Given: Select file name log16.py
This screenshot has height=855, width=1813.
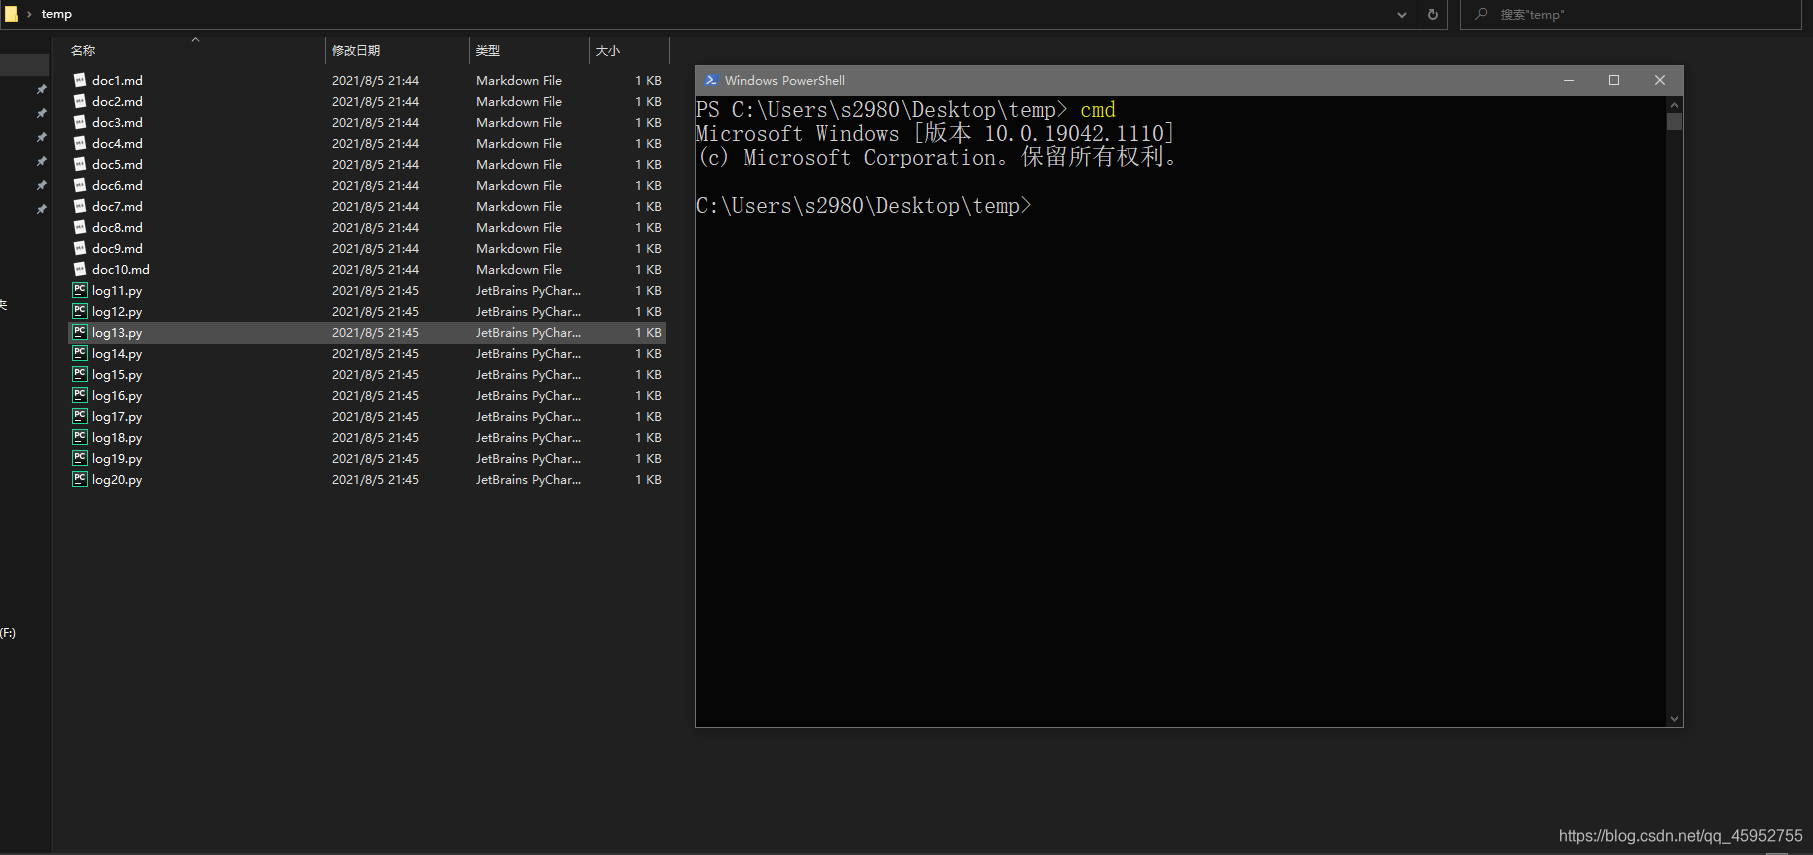Looking at the screenshot, I should click(117, 395).
